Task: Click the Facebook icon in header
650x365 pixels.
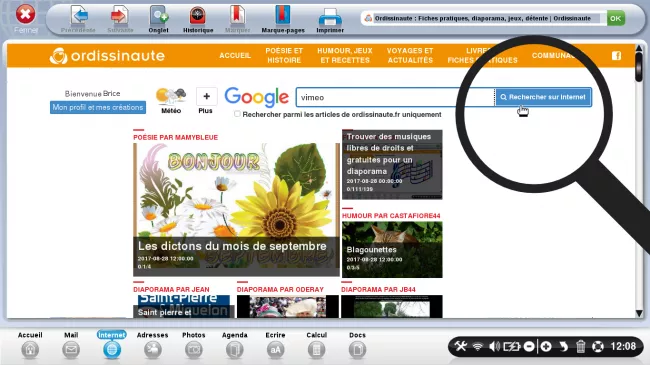Action: 616,56
